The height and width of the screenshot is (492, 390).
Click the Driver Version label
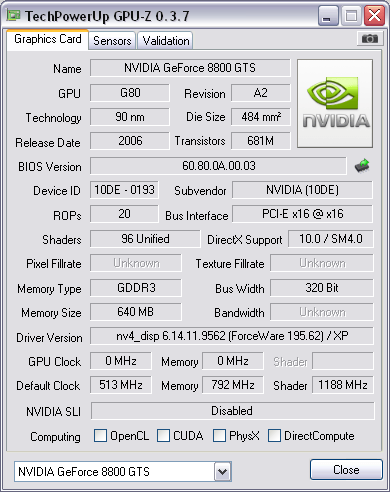coord(49,338)
